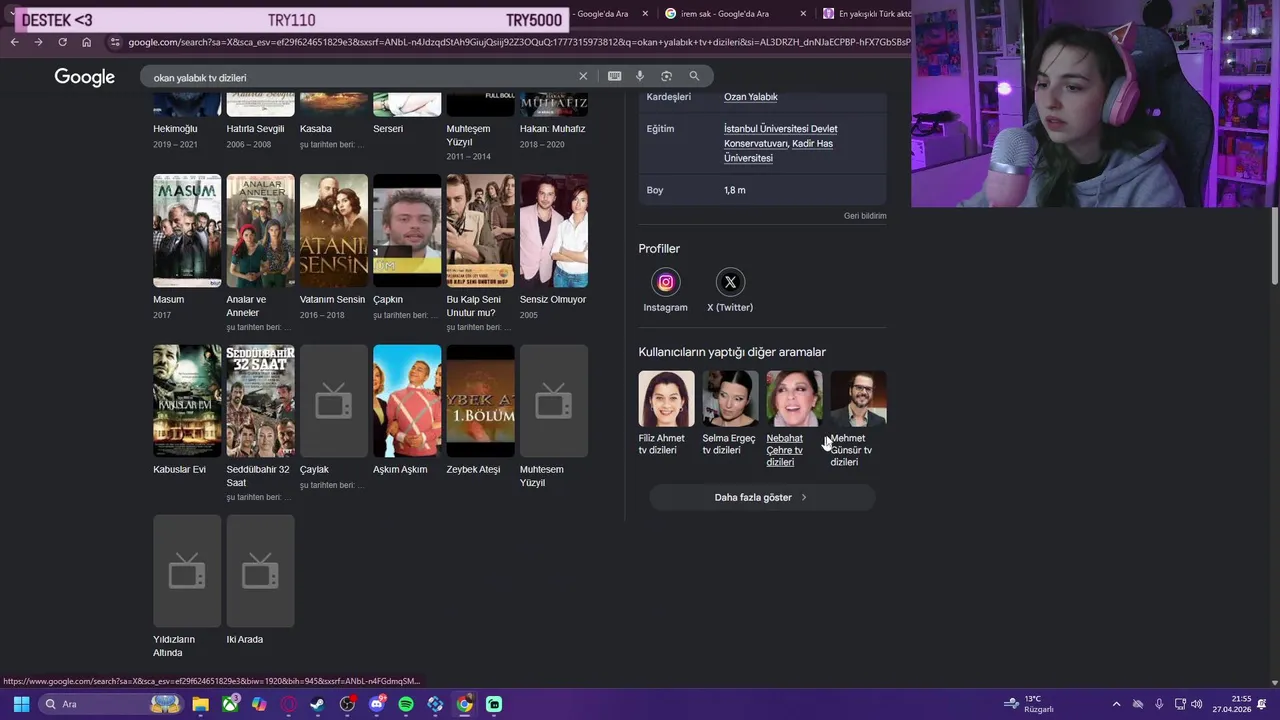Open the green app icon after Chrome

[x=494, y=704]
